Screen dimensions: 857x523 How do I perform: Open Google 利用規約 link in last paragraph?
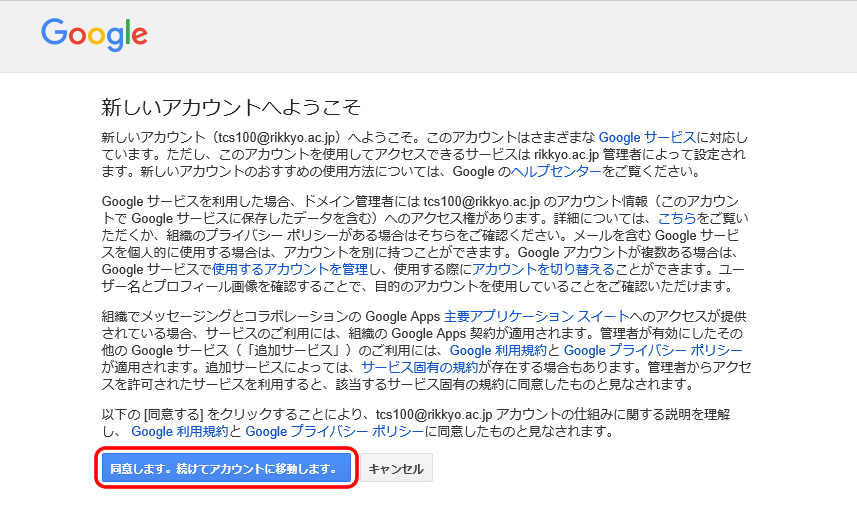[179, 431]
